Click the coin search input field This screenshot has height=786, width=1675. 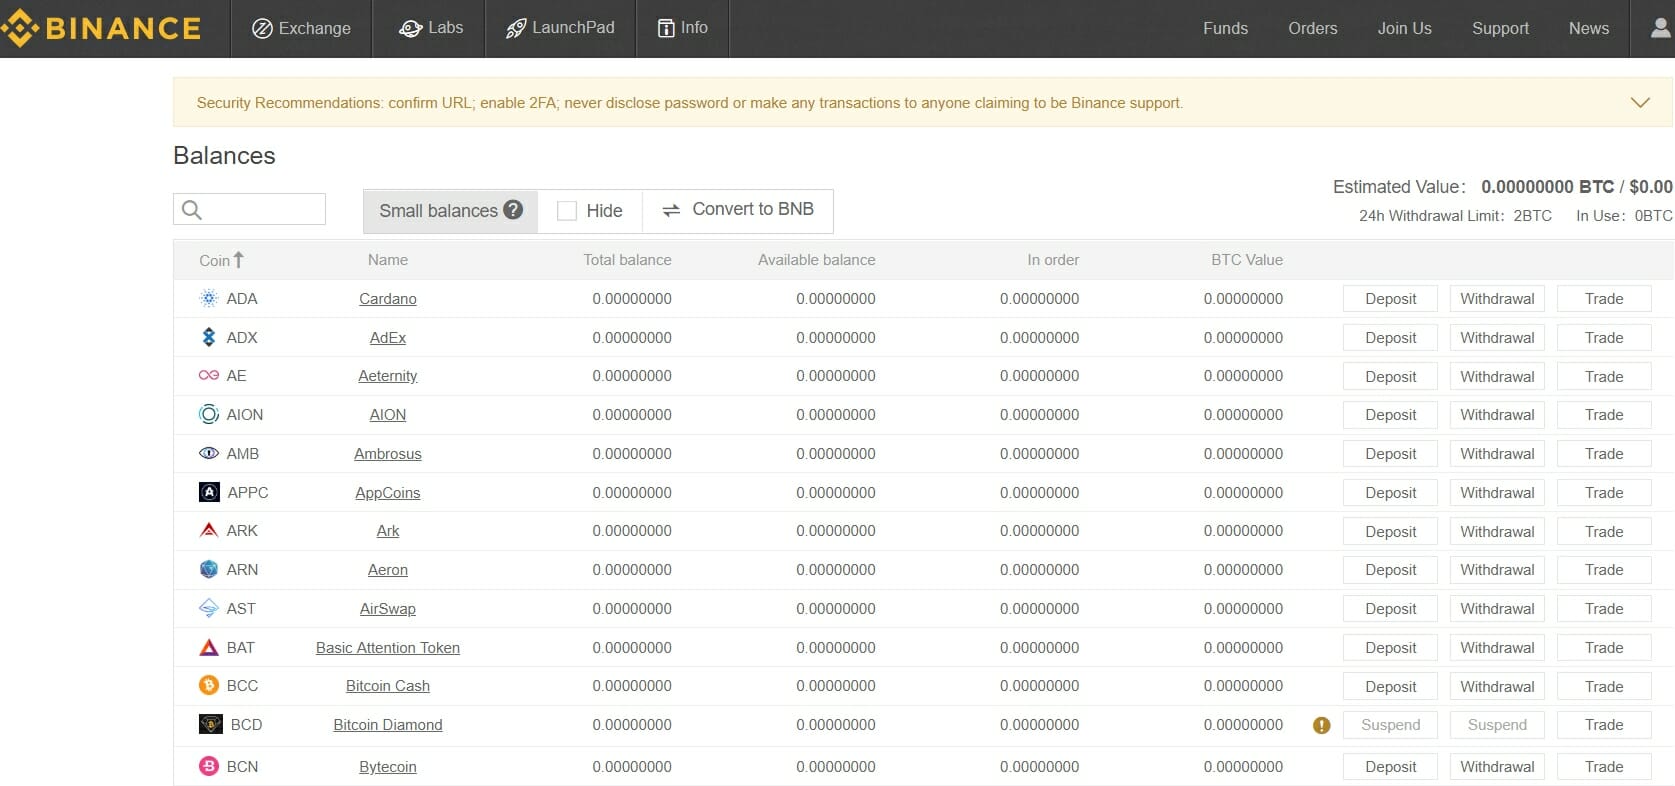[x=249, y=209]
